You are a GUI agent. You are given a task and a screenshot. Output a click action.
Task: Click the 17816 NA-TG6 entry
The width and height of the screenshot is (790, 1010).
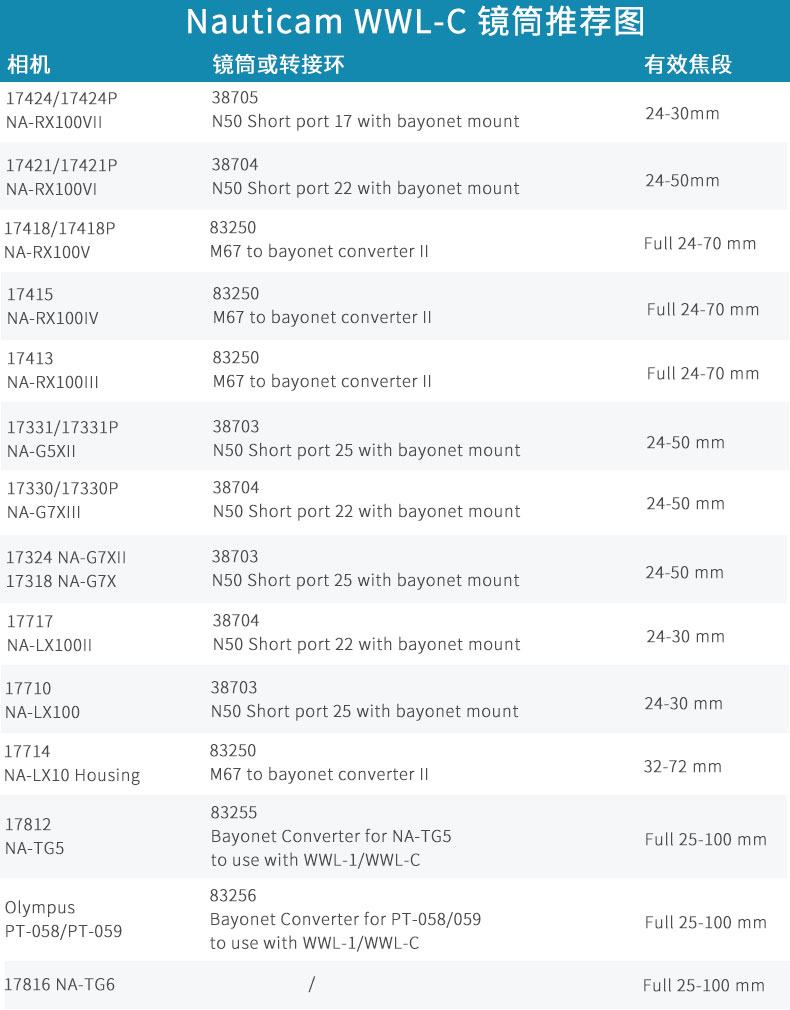coord(59,984)
